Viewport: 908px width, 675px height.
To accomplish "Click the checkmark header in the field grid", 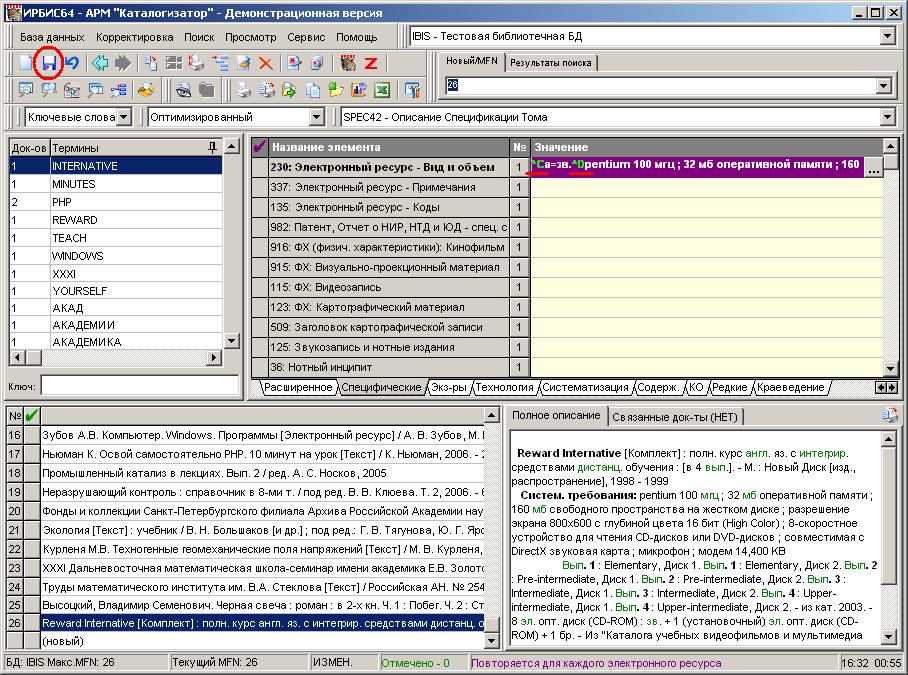I will click(260, 147).
